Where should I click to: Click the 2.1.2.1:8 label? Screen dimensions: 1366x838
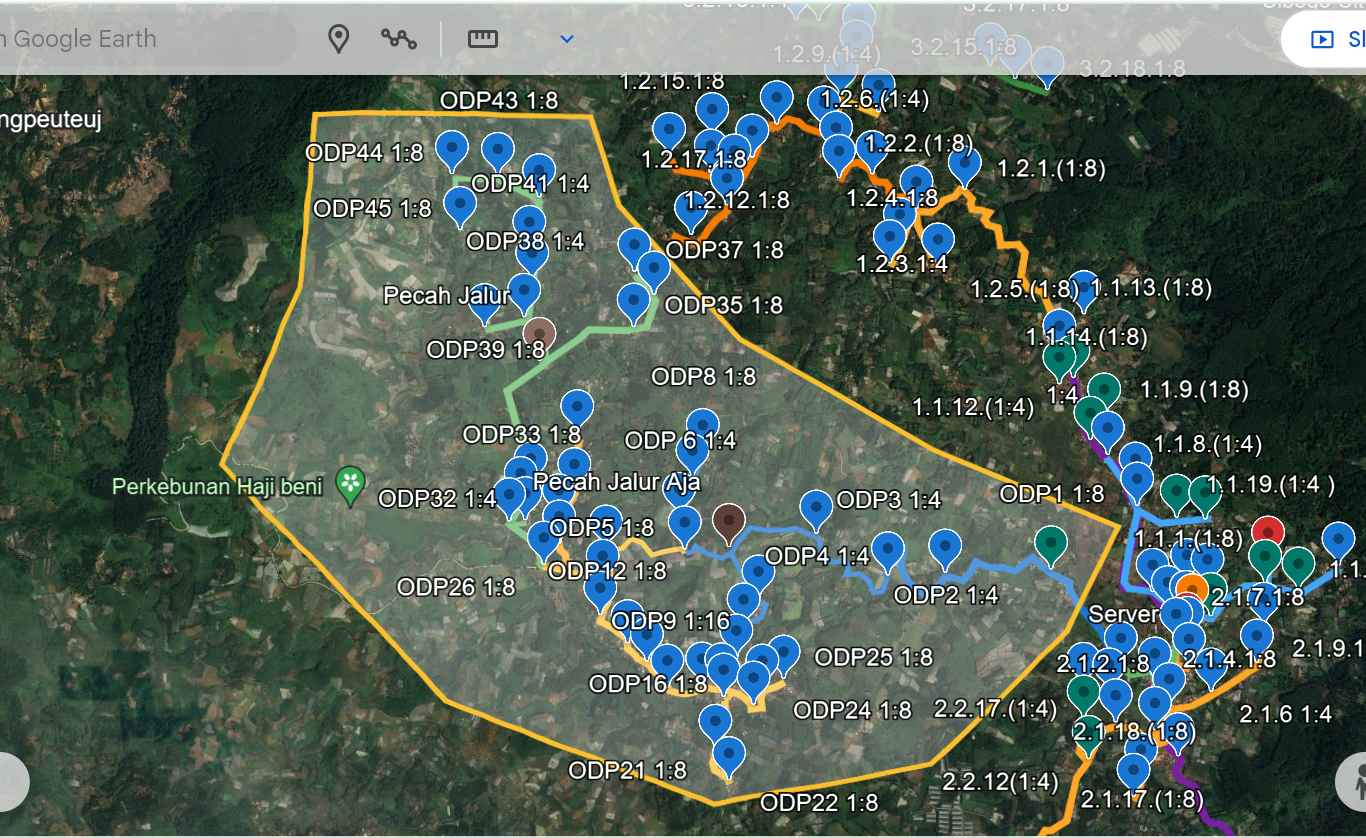pos(1103,664)
